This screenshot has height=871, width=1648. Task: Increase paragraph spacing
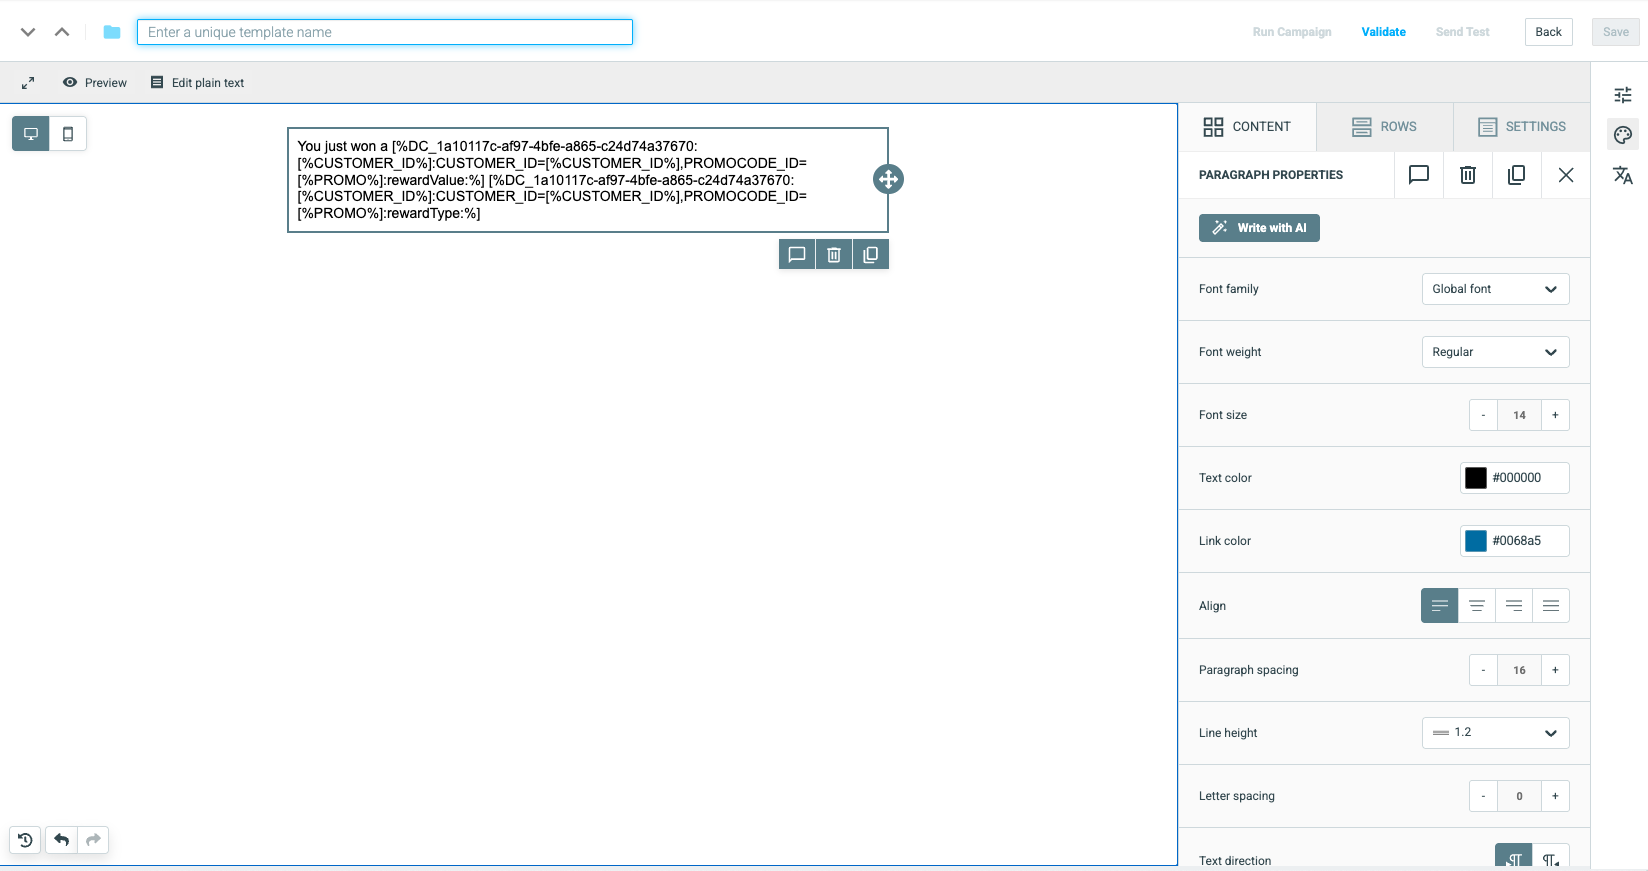coord(1555,670)
